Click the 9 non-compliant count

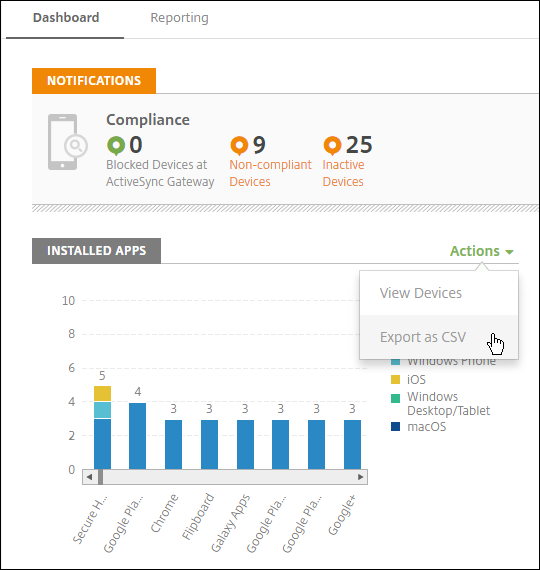click(x=259, y=145)
